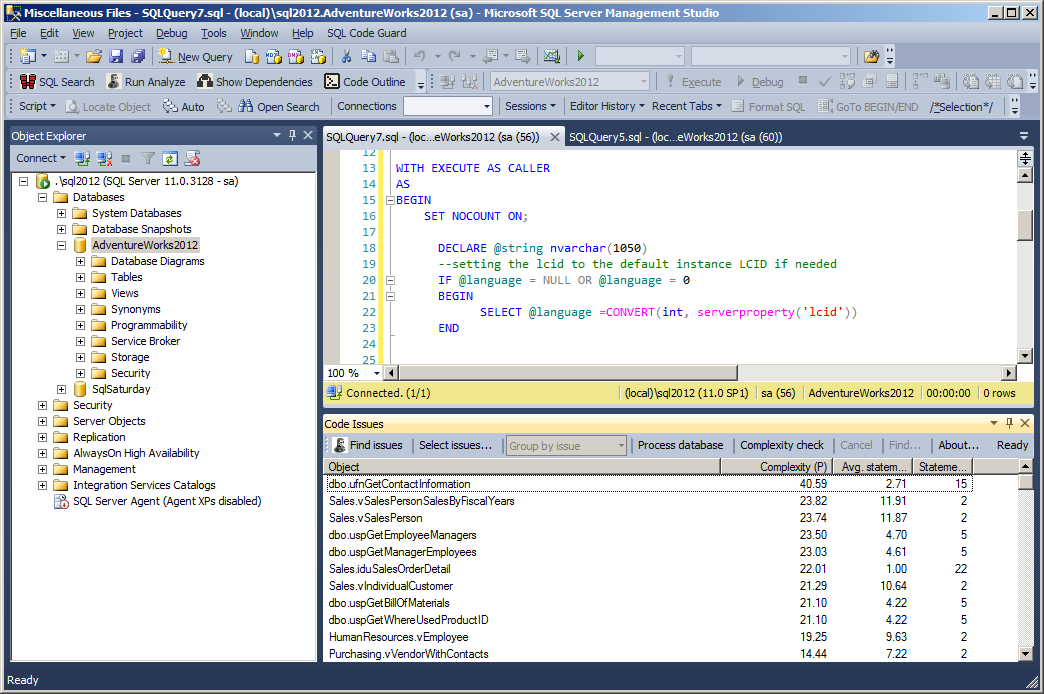Viewport: 1044px width, 694px height.
Task: Click the Open Search binoculars icon
Action: (x=245, y=107)
